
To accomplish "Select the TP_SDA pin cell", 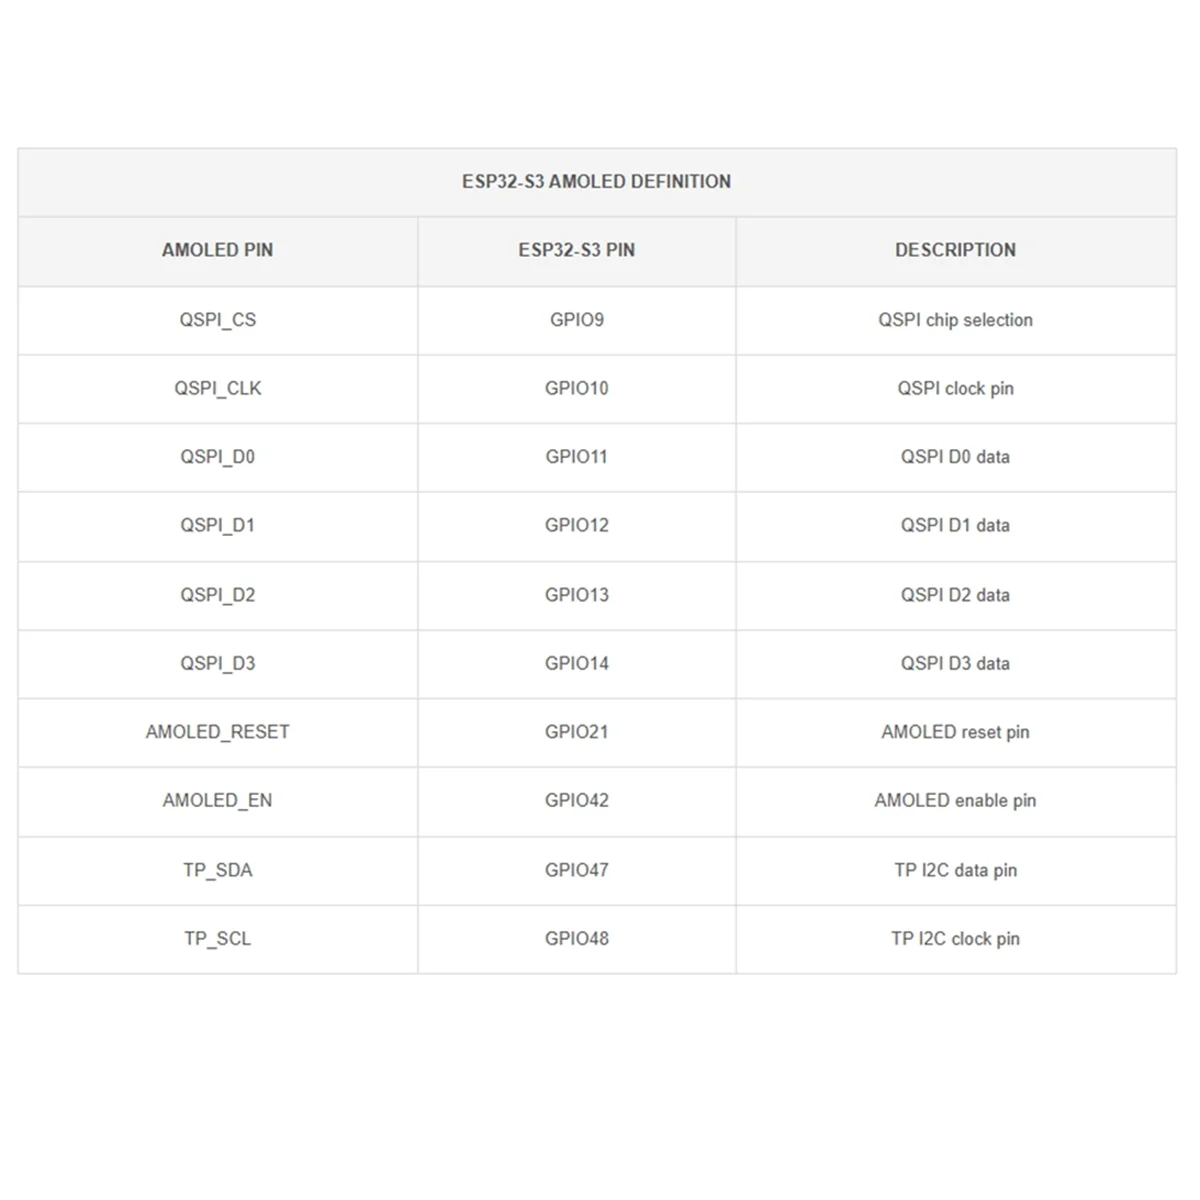I will pyautogui.click(x=217, y=870).
